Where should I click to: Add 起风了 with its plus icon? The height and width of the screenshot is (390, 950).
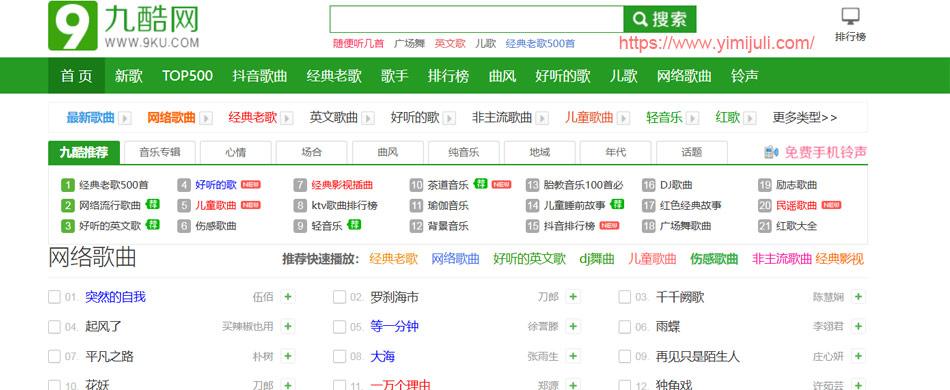(x=288, y=326)
